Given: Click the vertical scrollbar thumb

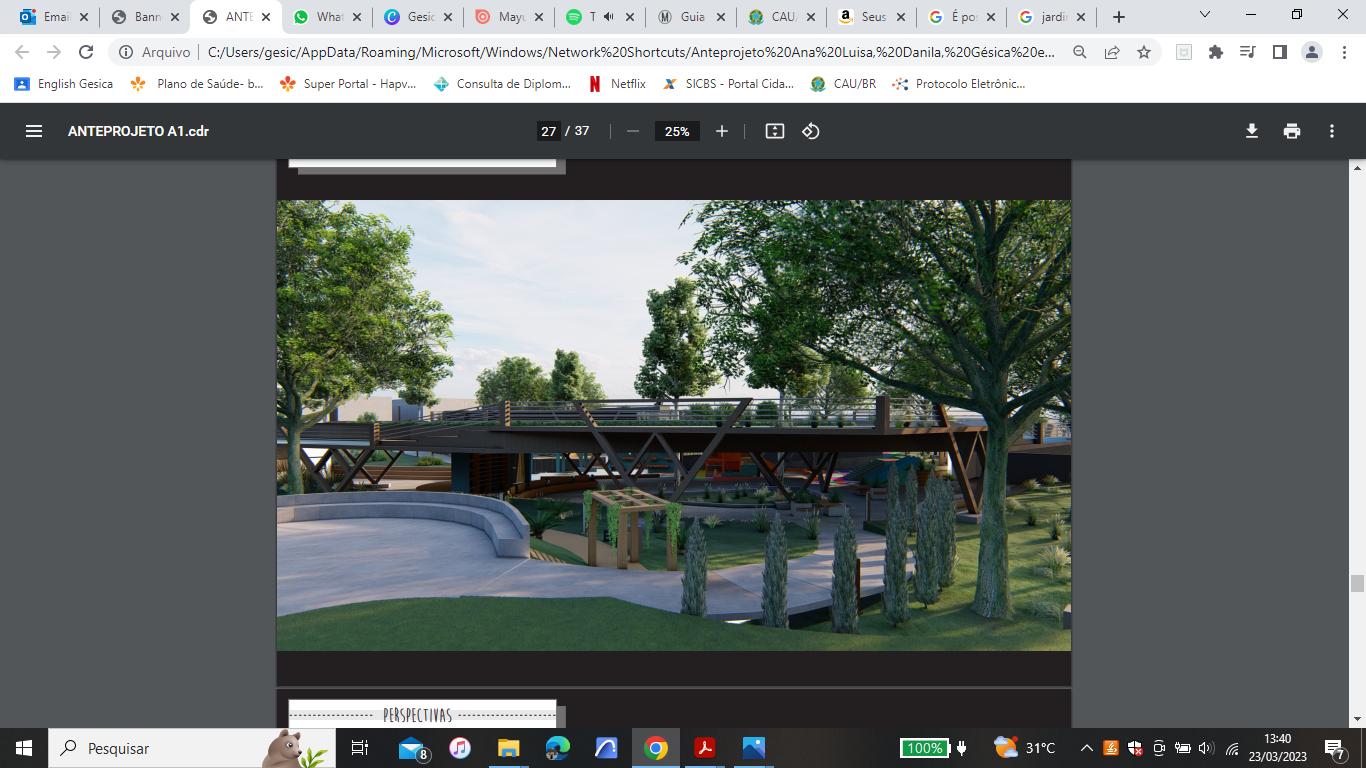Looking at the screenshot, I should point(1357,584).
